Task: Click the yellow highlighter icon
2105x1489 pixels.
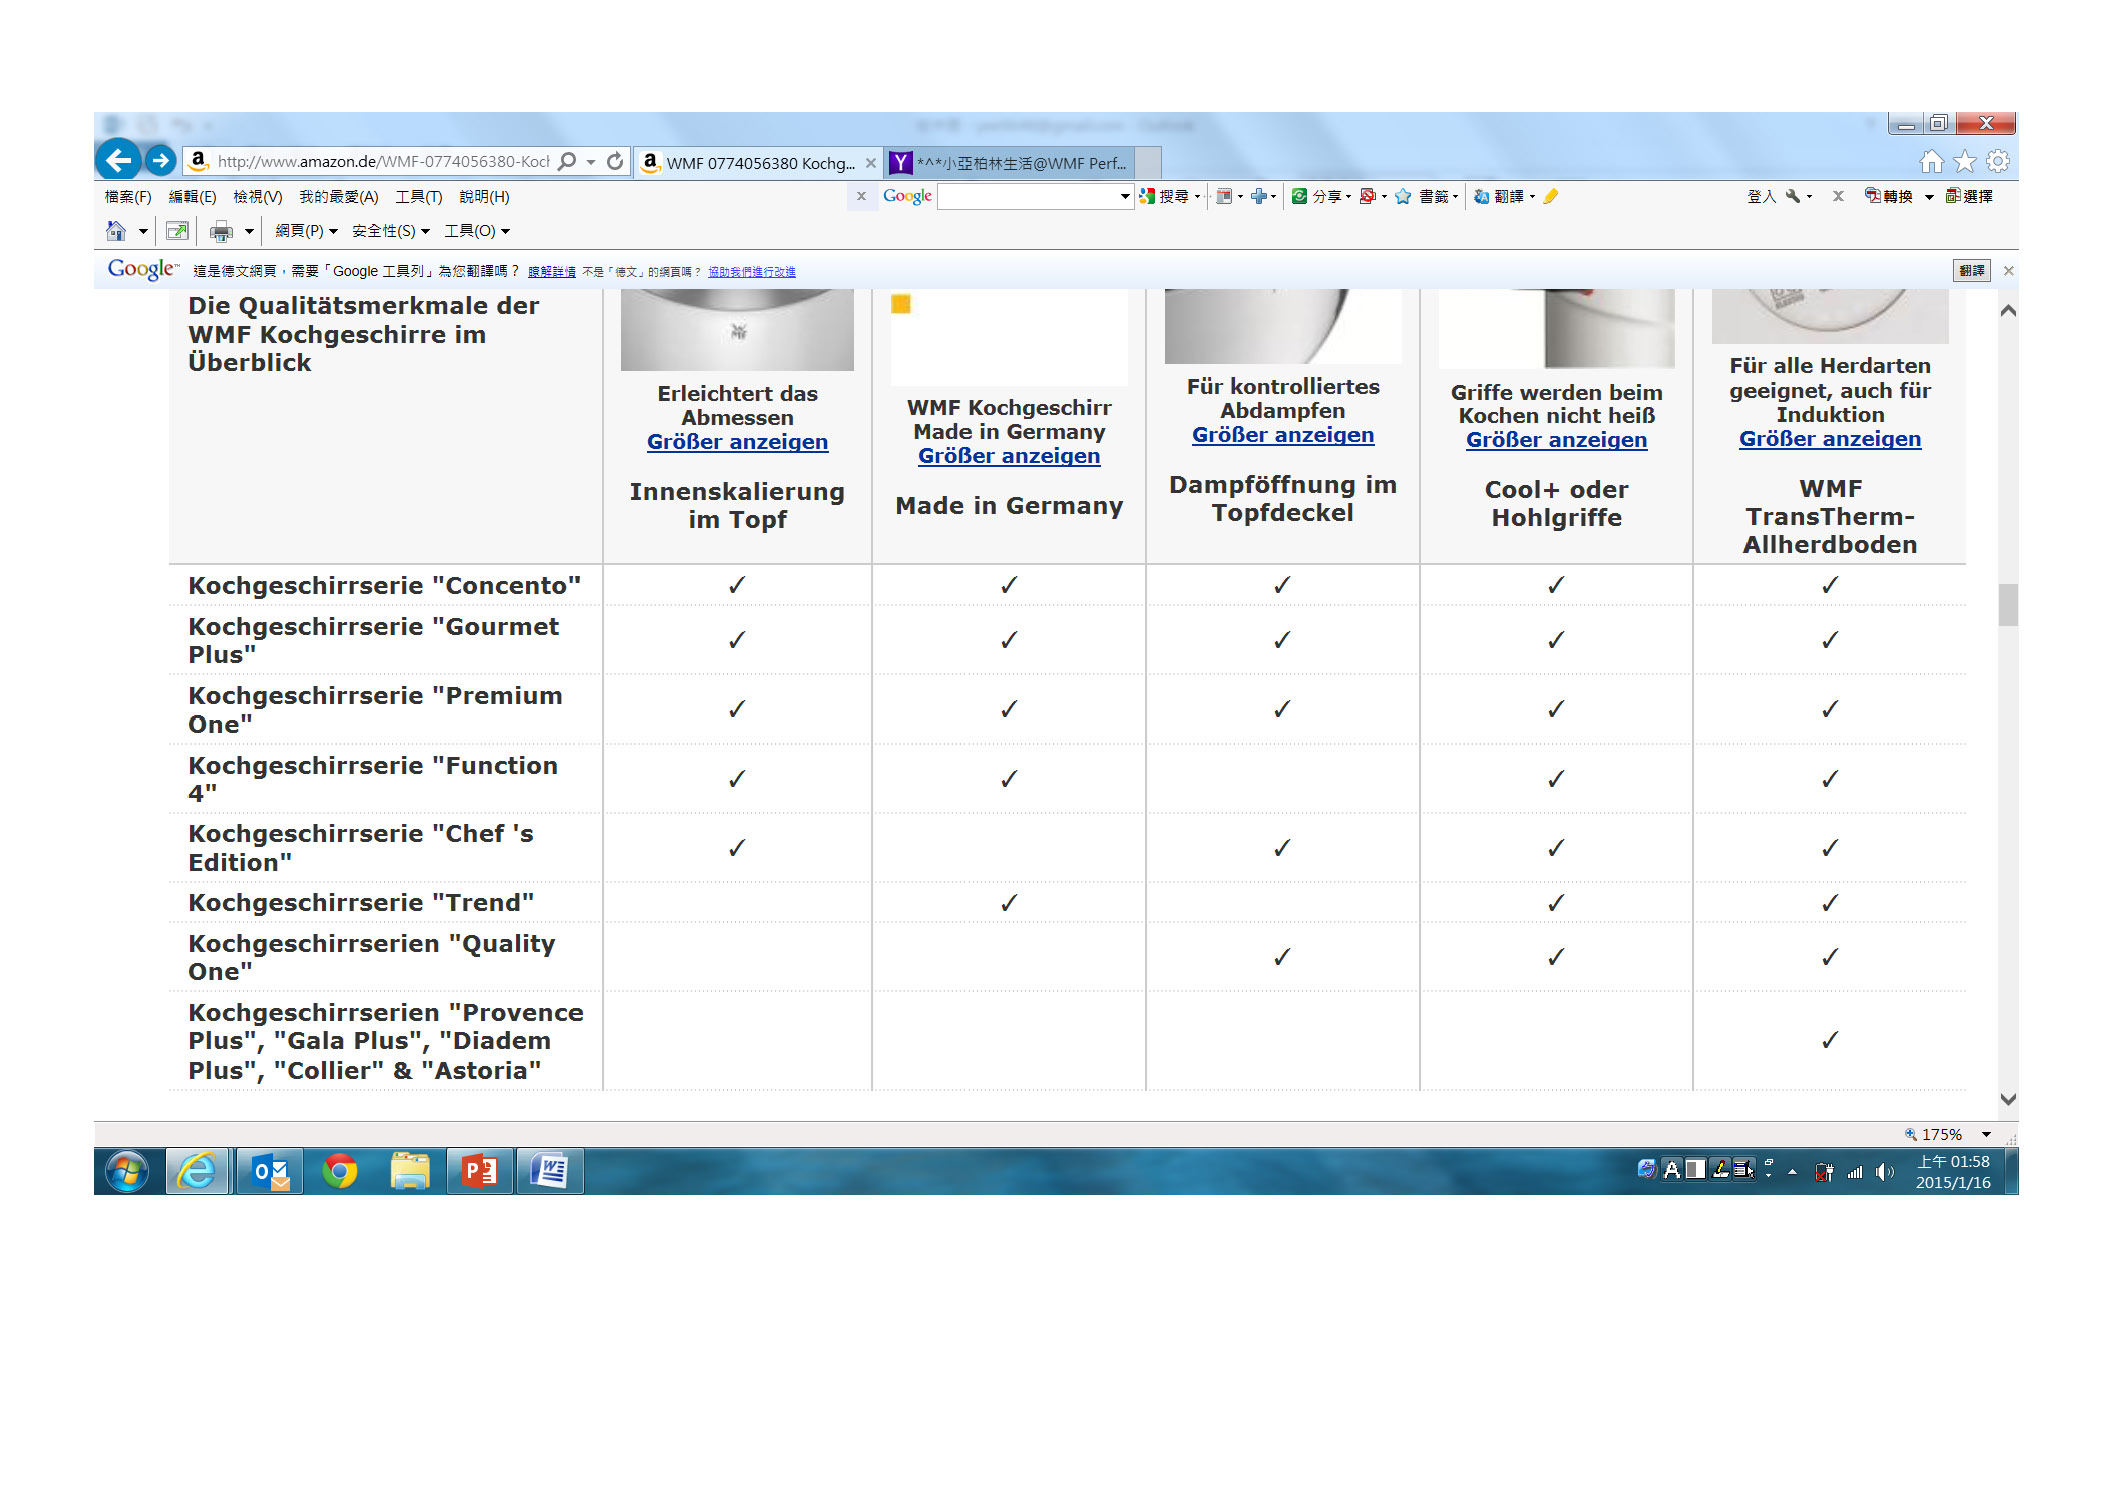Action: [x=1550, y=196]
